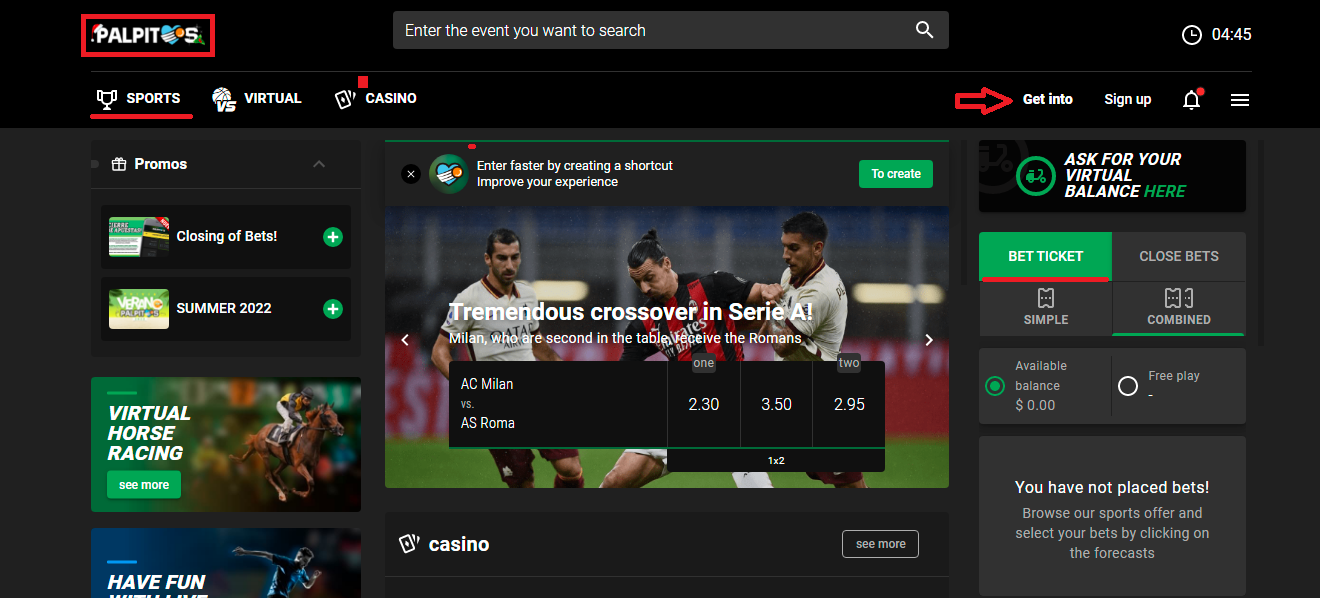Switch to the CLOSE BETS tab
The image size is (1320, 598).
tap(1179, 256)
